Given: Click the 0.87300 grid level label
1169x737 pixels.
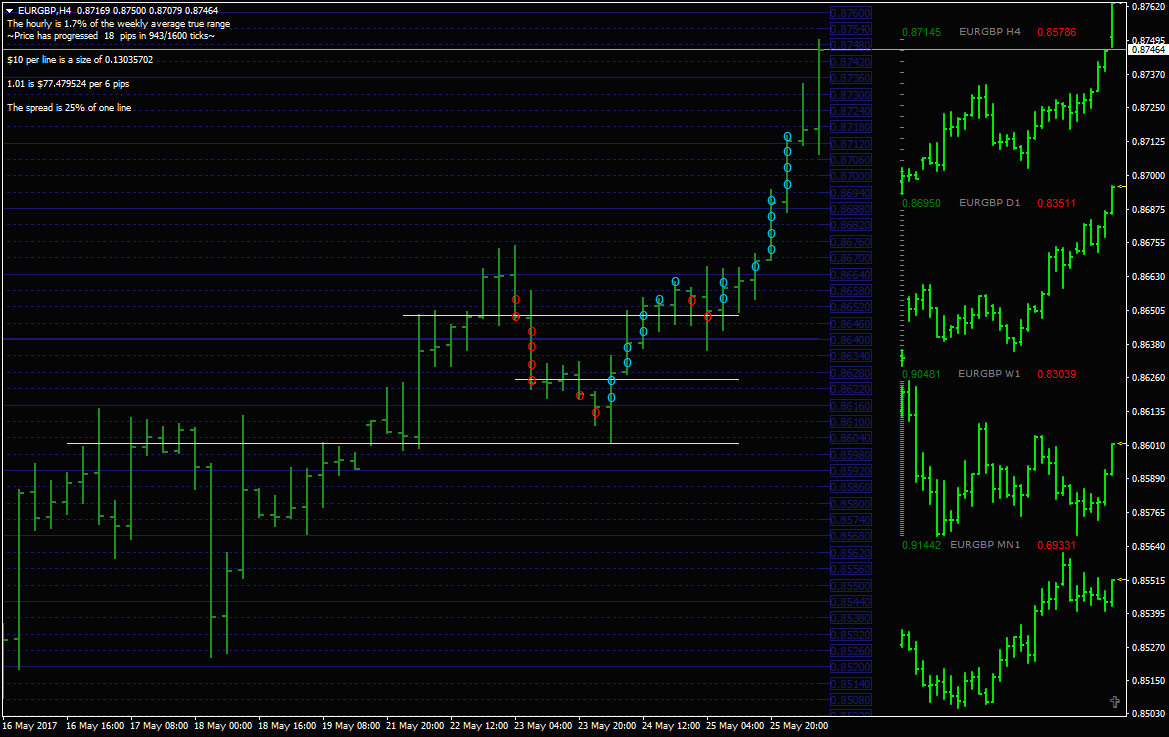Looking at the screenshot, I should pos(851,95).
